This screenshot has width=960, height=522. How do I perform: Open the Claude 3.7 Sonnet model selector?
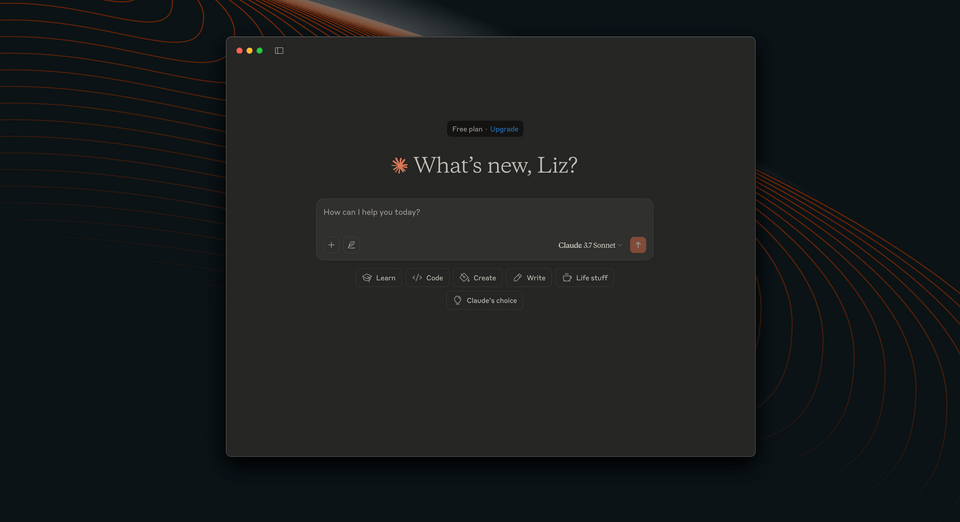pyautogui.click(x=590, y=245)
